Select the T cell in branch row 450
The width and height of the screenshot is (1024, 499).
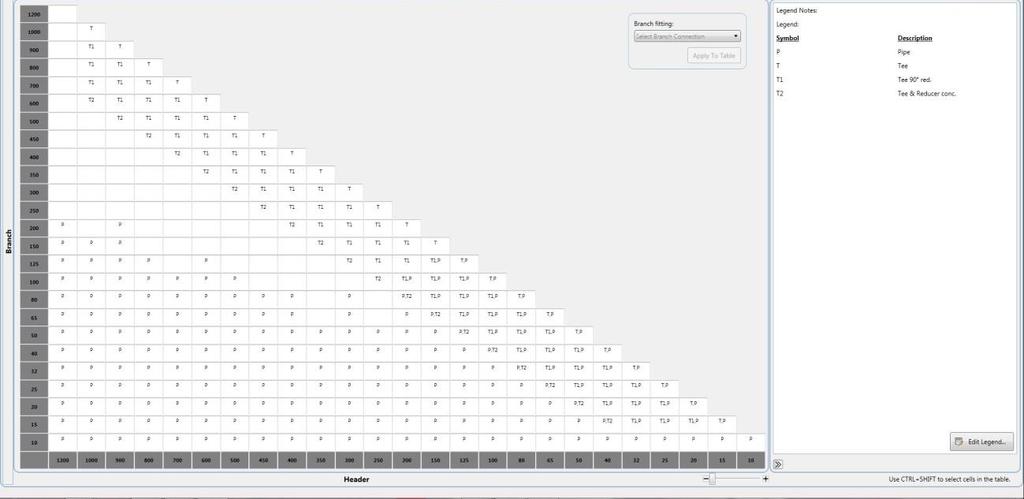(263, 138)
